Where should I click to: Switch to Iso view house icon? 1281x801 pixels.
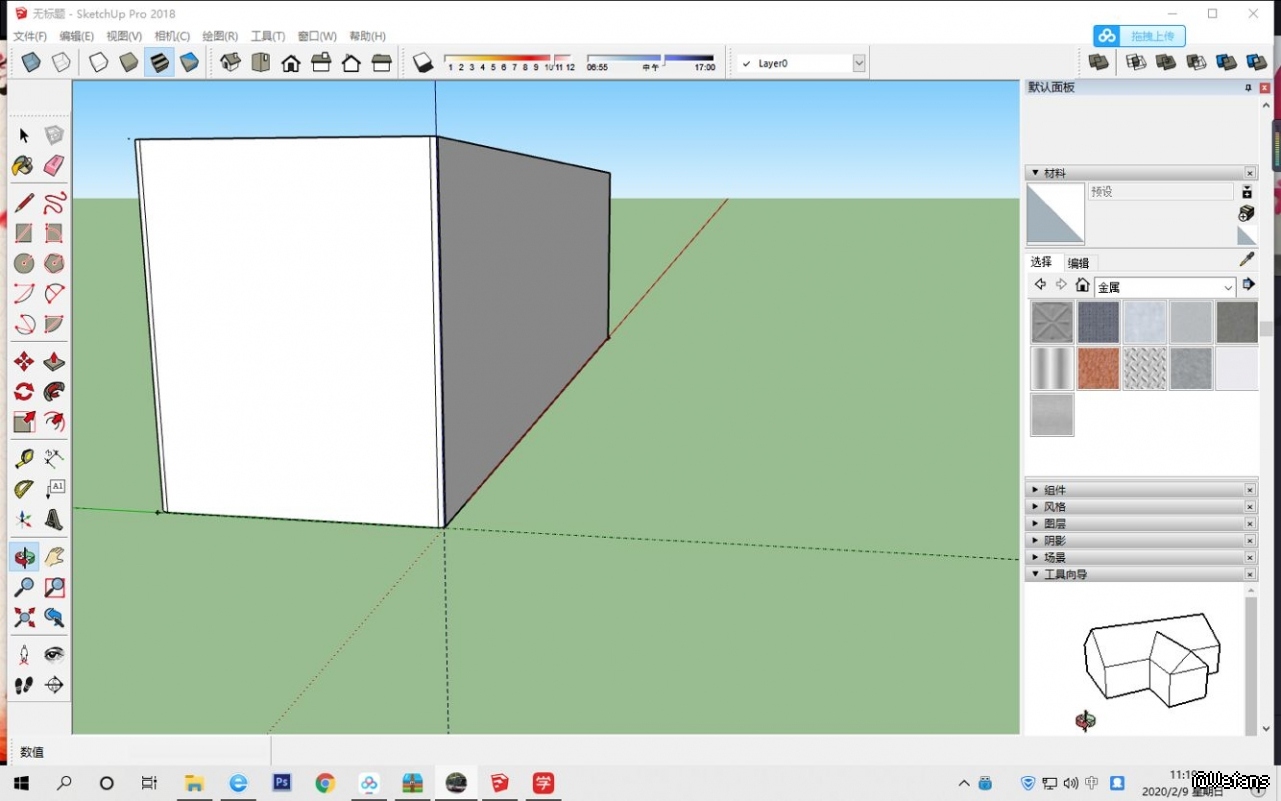tap(230, 63)
